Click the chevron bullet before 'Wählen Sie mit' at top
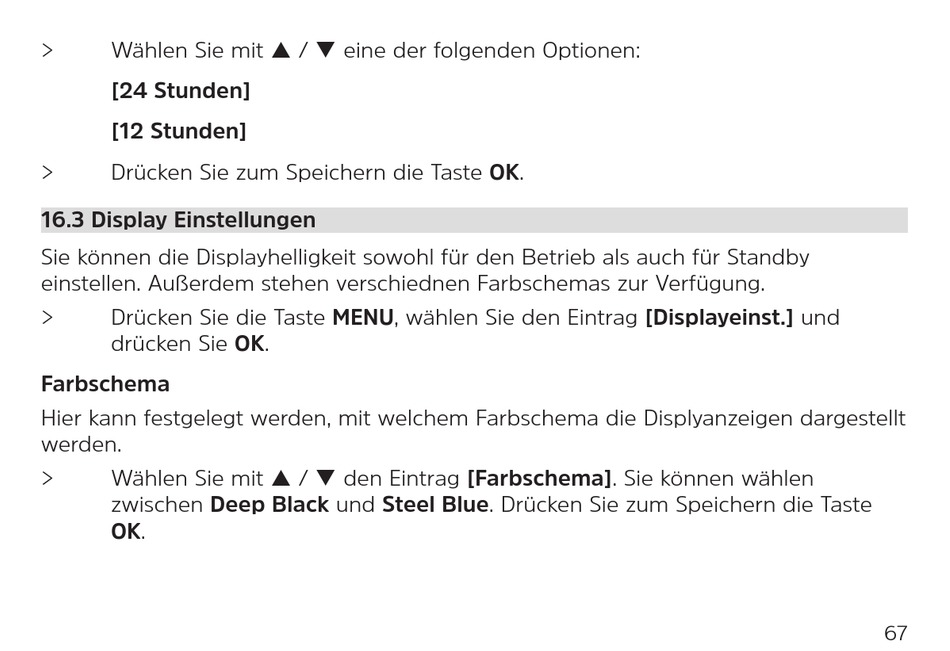Viewport: 950px width, 651px height. tap(47, 50)
